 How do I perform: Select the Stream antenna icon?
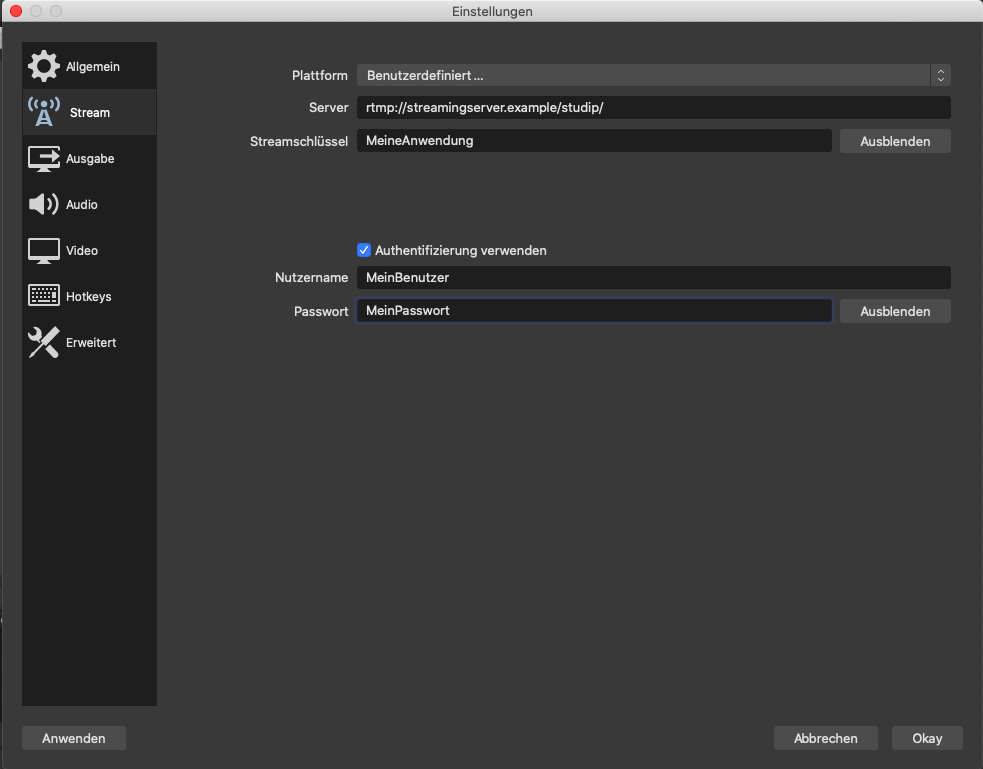coord(44,112)
